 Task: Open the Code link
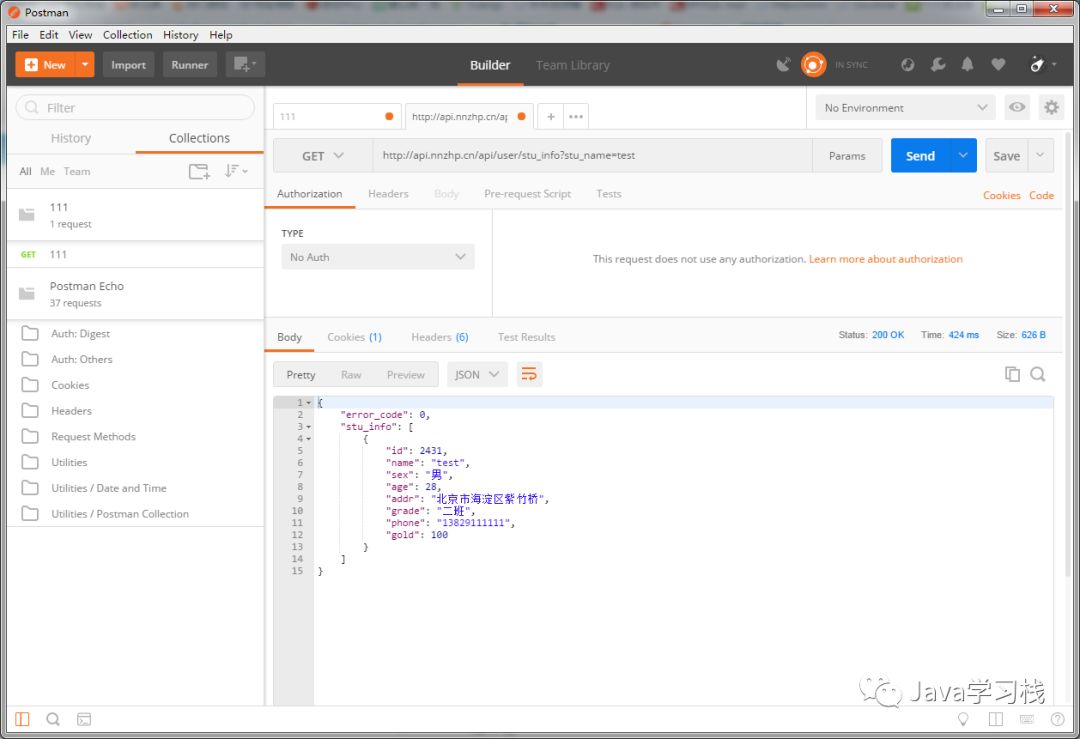click(x=1041, y=196)
